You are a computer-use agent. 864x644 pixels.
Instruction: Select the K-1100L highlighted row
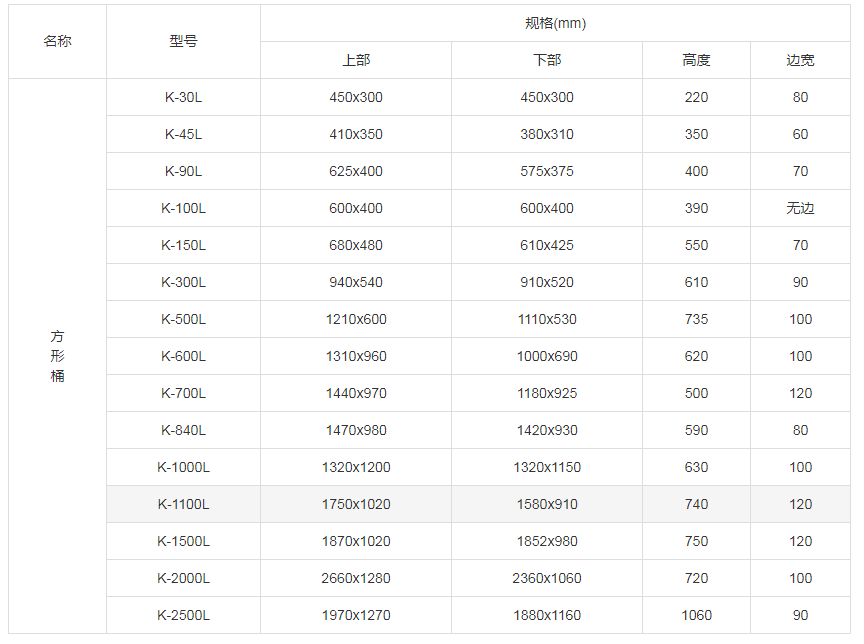pos(478,504)
